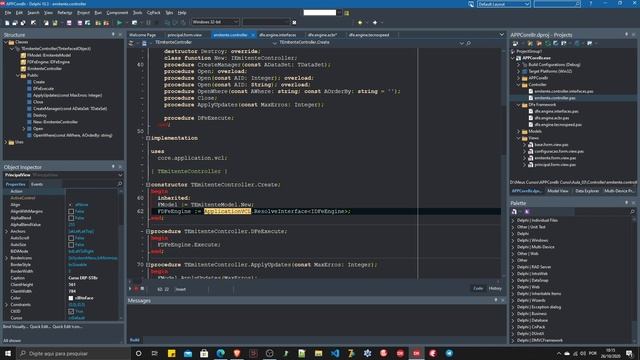
Task: Click the Color clBtnFace swatch
Action: [71, 298]
